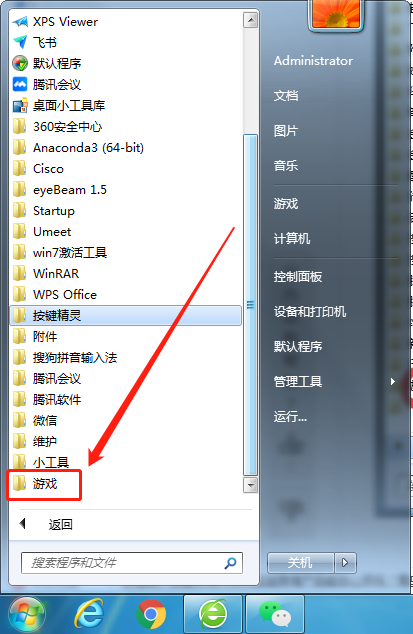This screenshot has height=634, width=413.
Task: Launch 腾讯会议 blue app icon
Action: [x=20, y=84]
